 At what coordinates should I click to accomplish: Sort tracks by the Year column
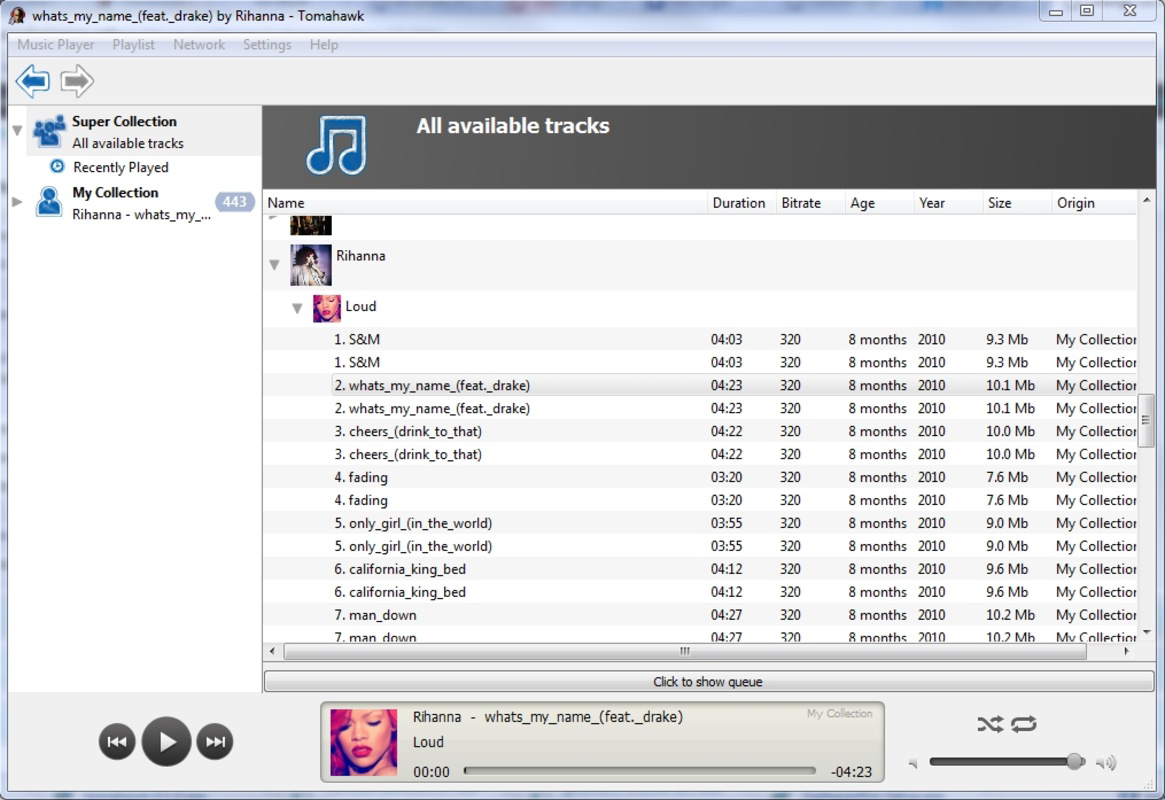click(x=947, y=203)
